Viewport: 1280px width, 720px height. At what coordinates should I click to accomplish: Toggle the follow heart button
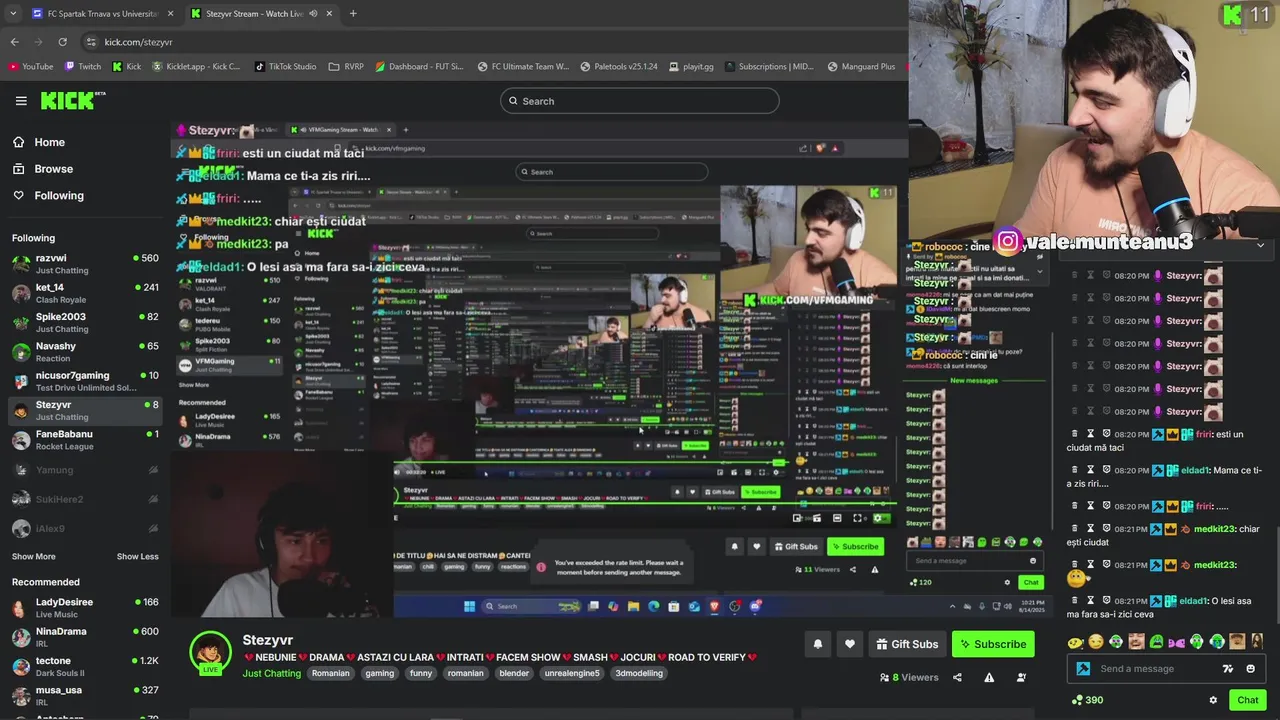850,644
